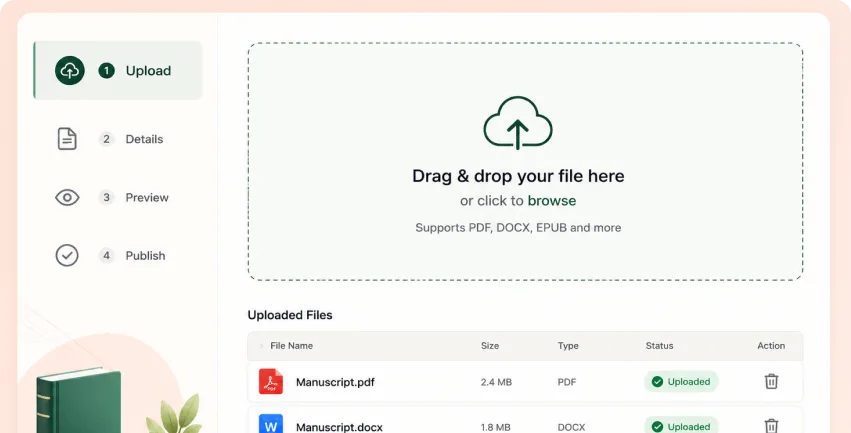Open the Upload step
Screen dimensions: 851x433
point(118,71)
